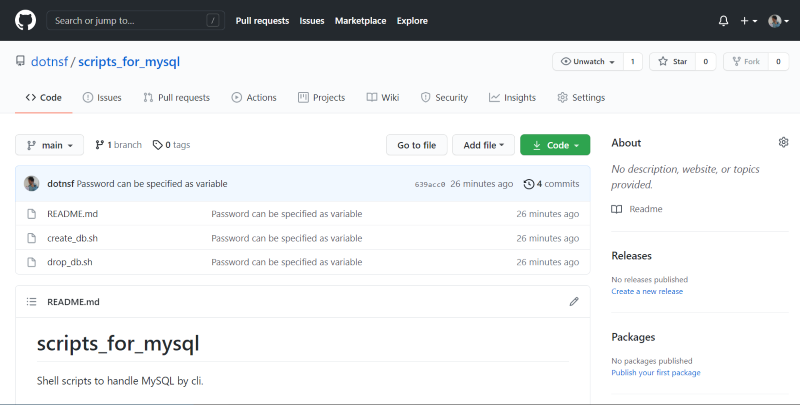View the 0 tags link
Image resolution: width=800 pixels, height=405 pixels.
[171, 145]
